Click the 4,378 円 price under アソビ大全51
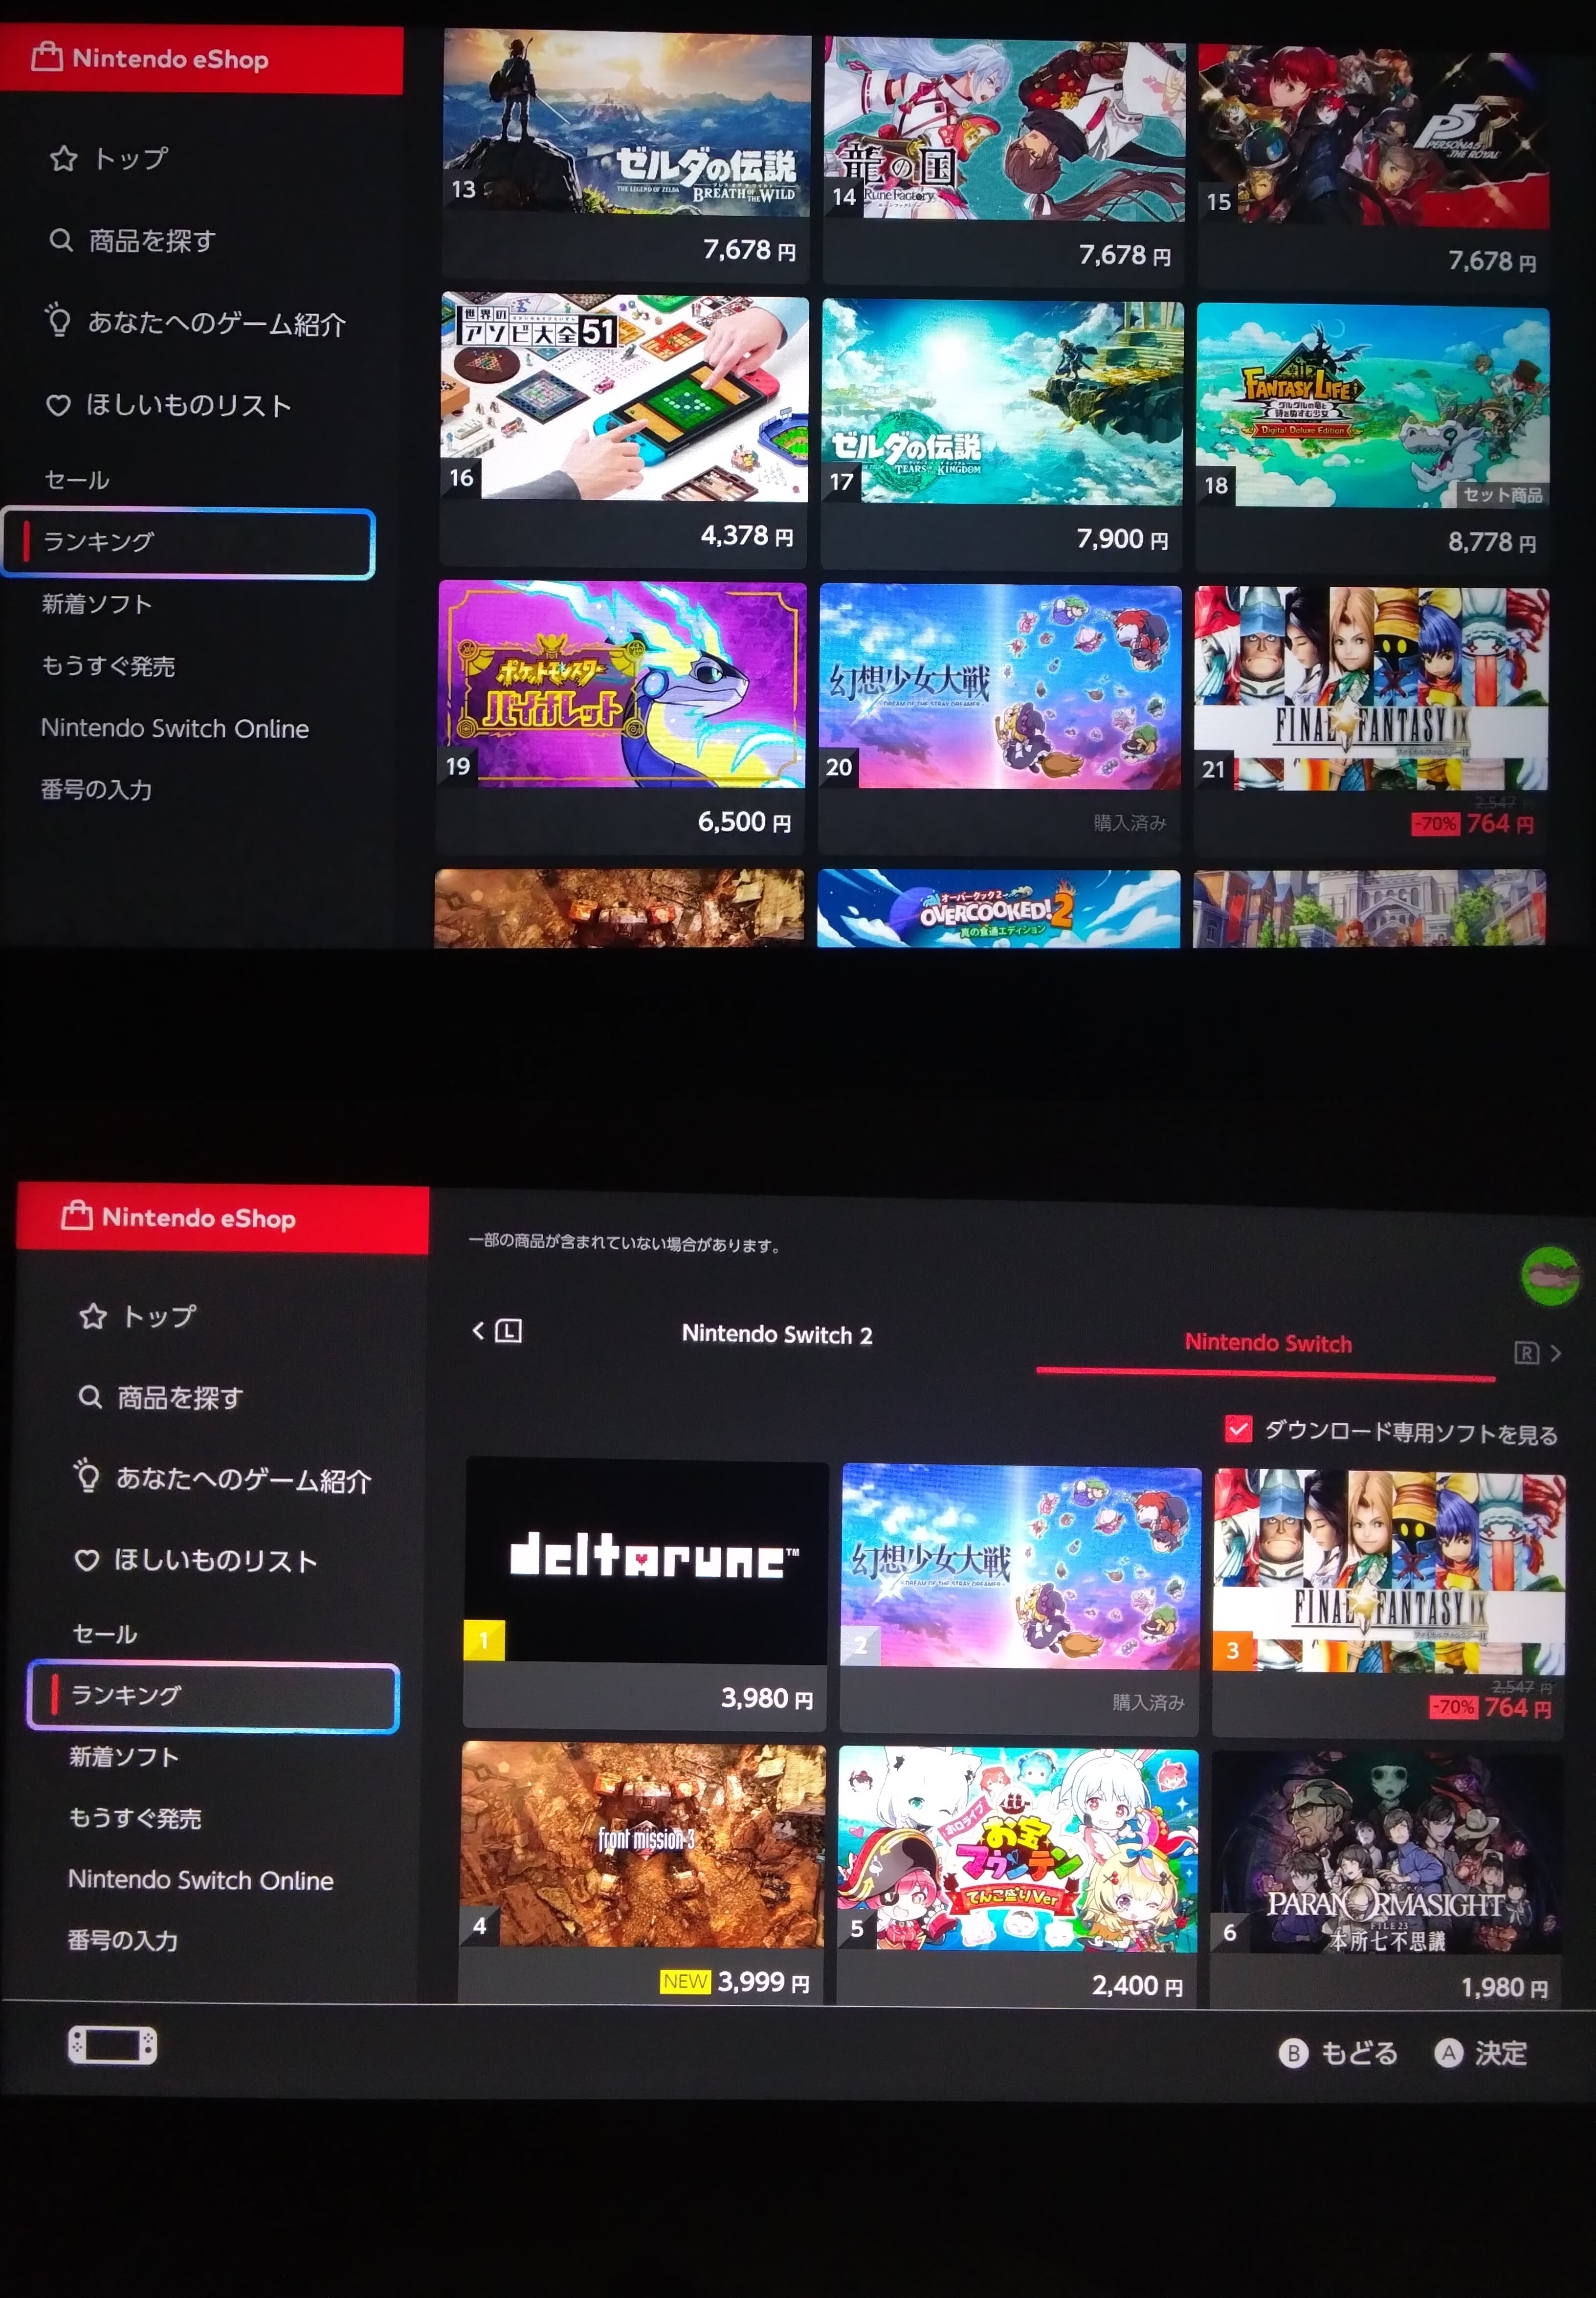This screenshot has width=1596, height=2298. [747, 536]
